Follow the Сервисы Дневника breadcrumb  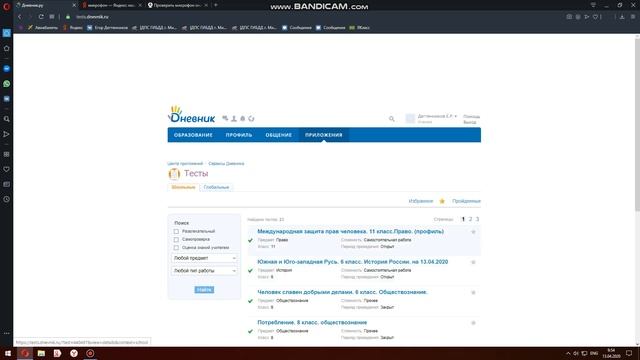coord(226,164)
